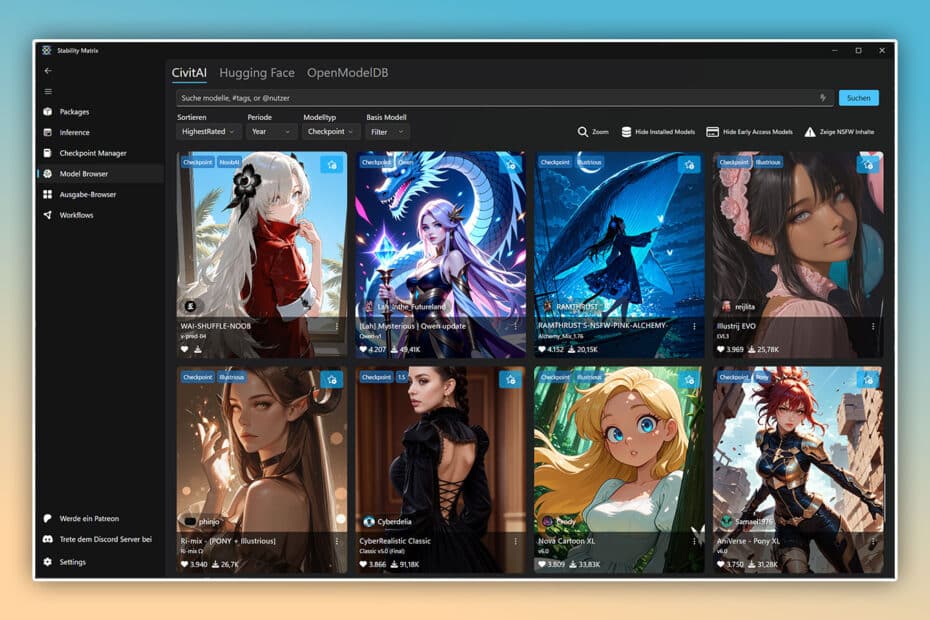The image size is (930, 620).
Task: Open the Modelltyp Checkpoint dropdown
Action: 331,130
